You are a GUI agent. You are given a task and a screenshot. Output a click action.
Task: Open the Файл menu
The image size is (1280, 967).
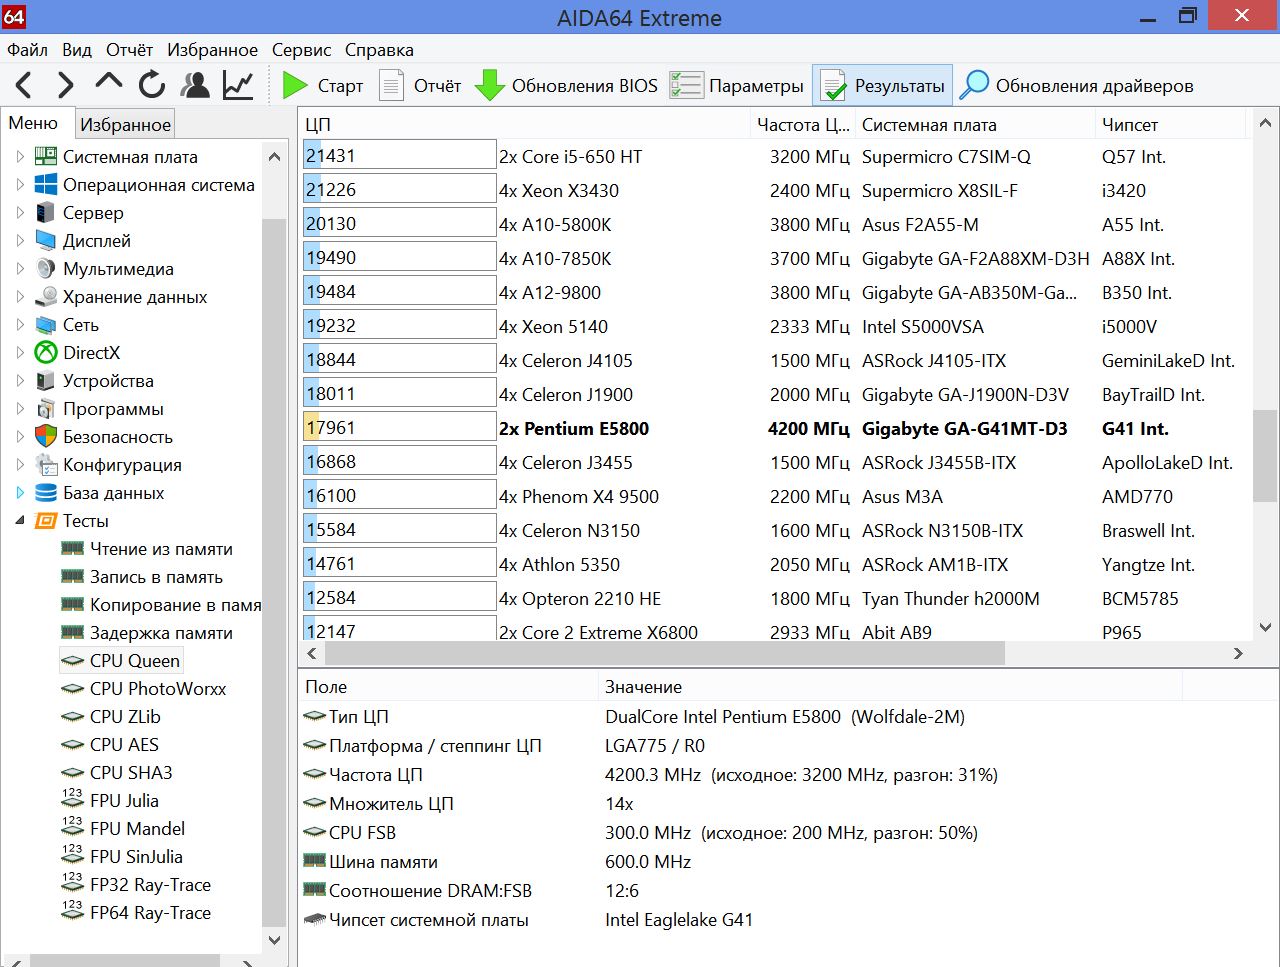tap(28, 50)
